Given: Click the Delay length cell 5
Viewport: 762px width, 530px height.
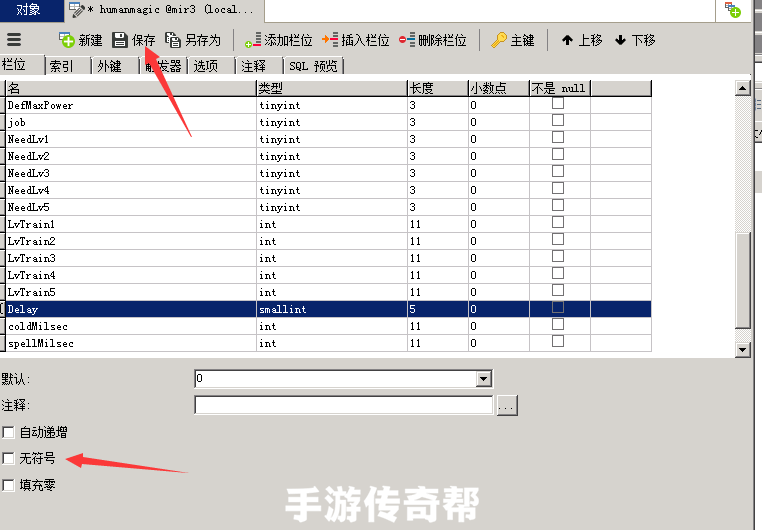Looking at the screenshot, I should pyautogui.click(x=438, y=309).
